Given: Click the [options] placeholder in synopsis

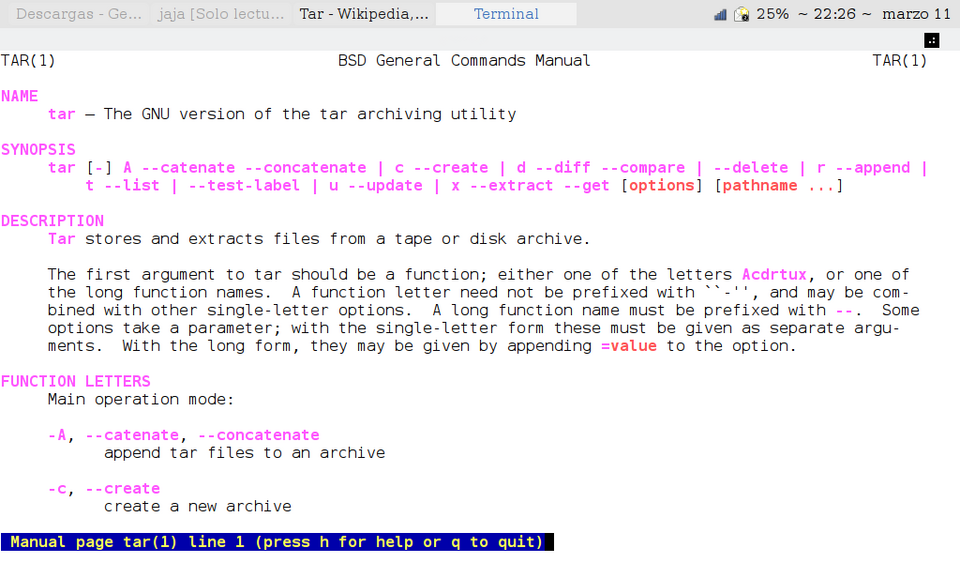Looking at the screenshot, I should [662, 185].
